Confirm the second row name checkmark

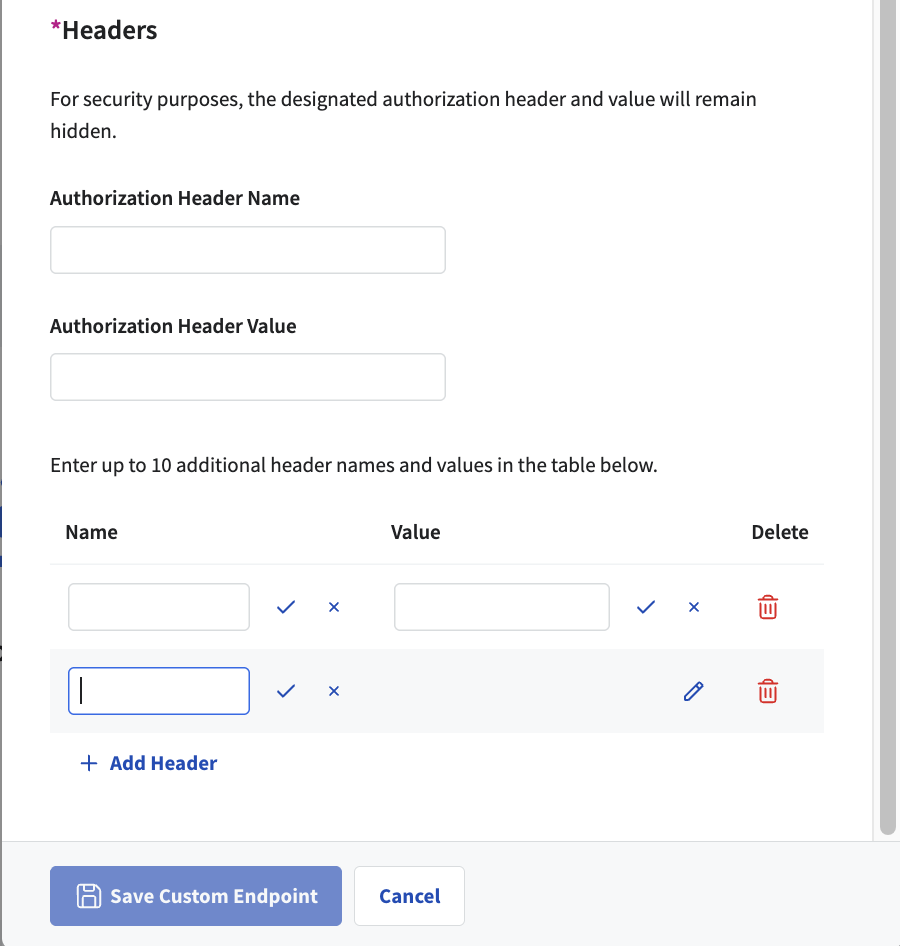tap(286, 691)
